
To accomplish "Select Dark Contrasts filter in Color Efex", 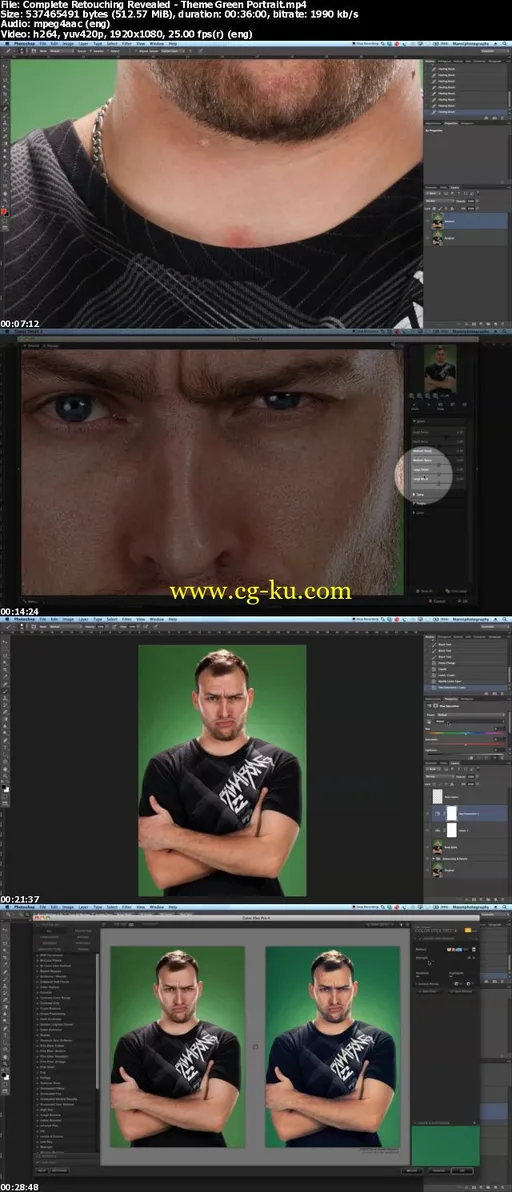I will 52,1019.
